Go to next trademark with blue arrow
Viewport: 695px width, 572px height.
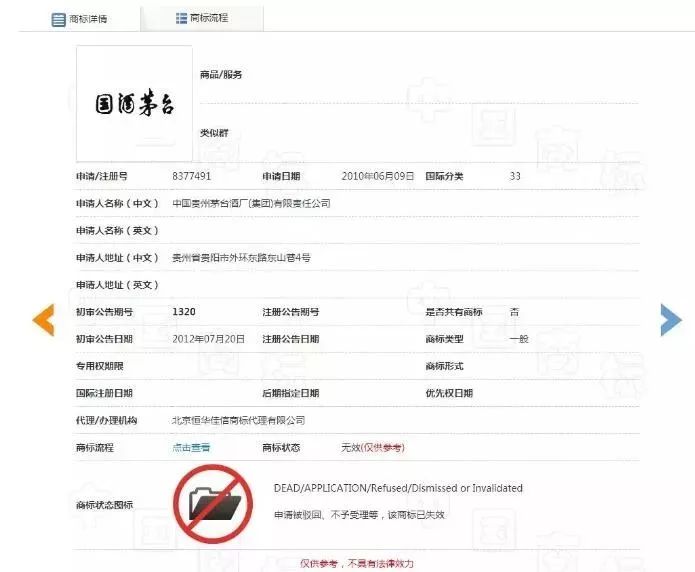tap(670, 319)
